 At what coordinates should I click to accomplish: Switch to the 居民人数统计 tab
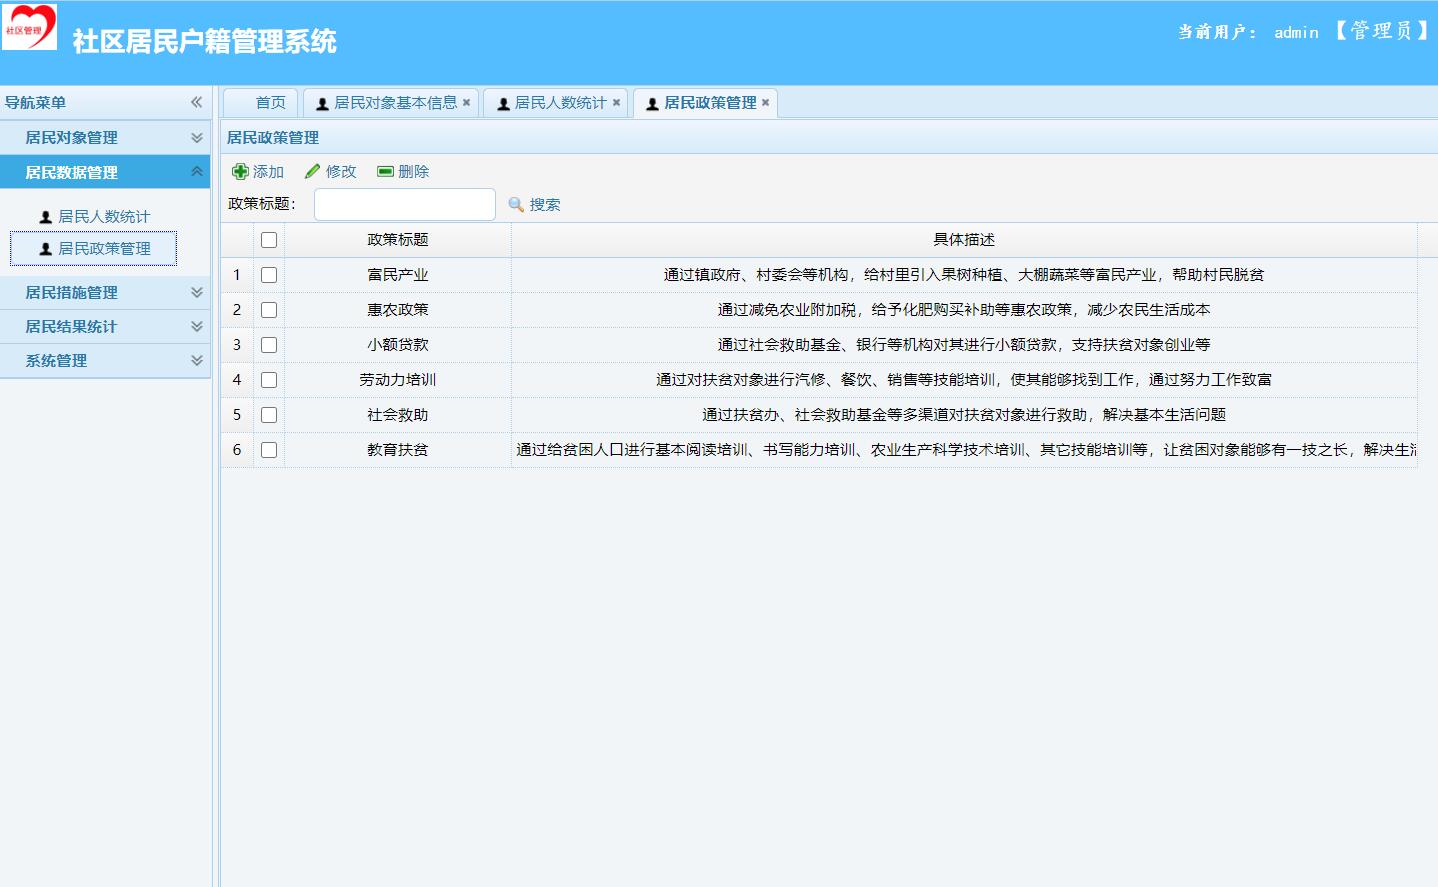556,102
